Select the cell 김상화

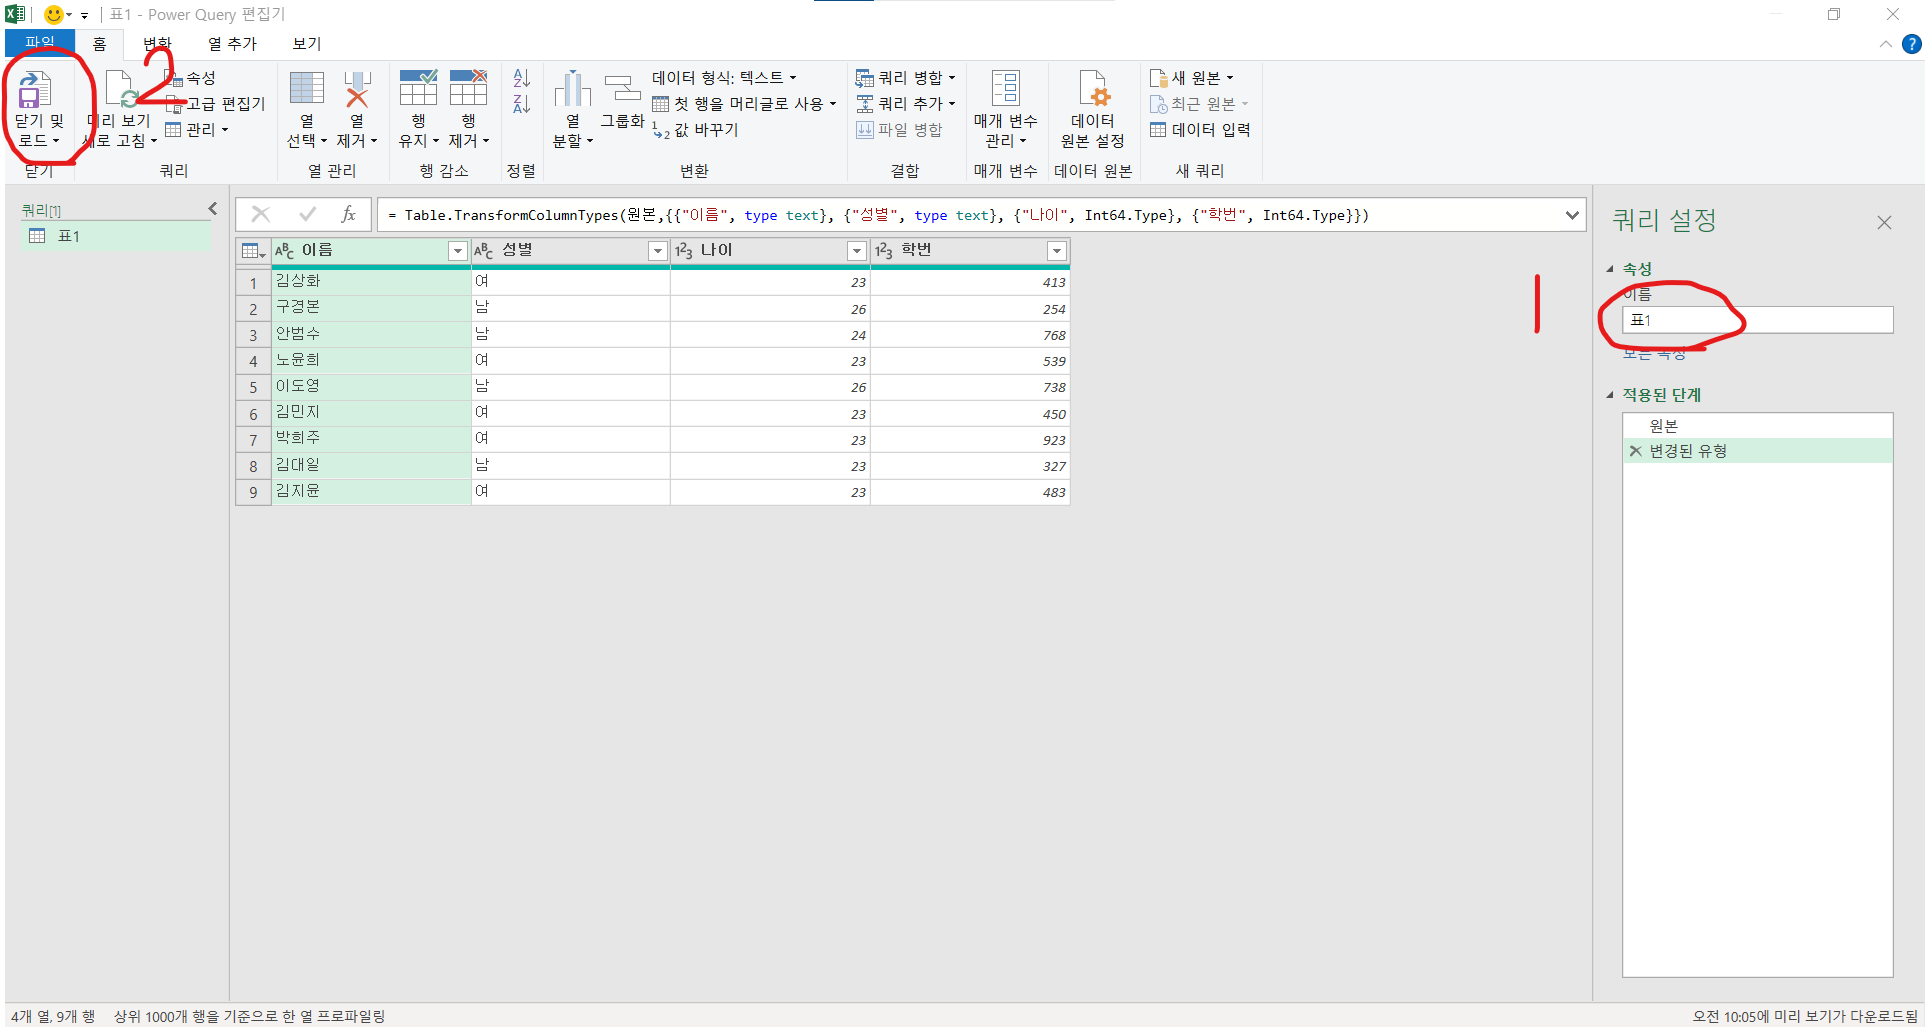click(x=371, y=282)
